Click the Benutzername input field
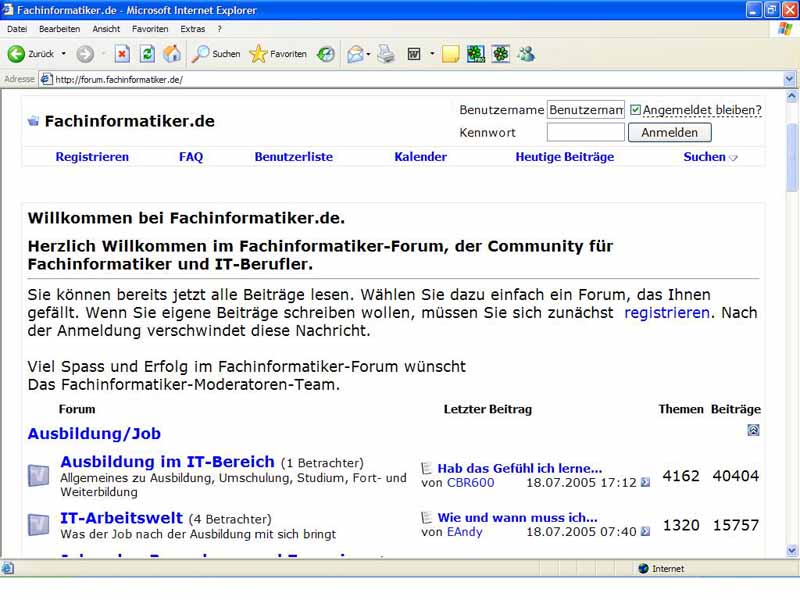The height and width of the screenshot is (600, 800). 586,110
